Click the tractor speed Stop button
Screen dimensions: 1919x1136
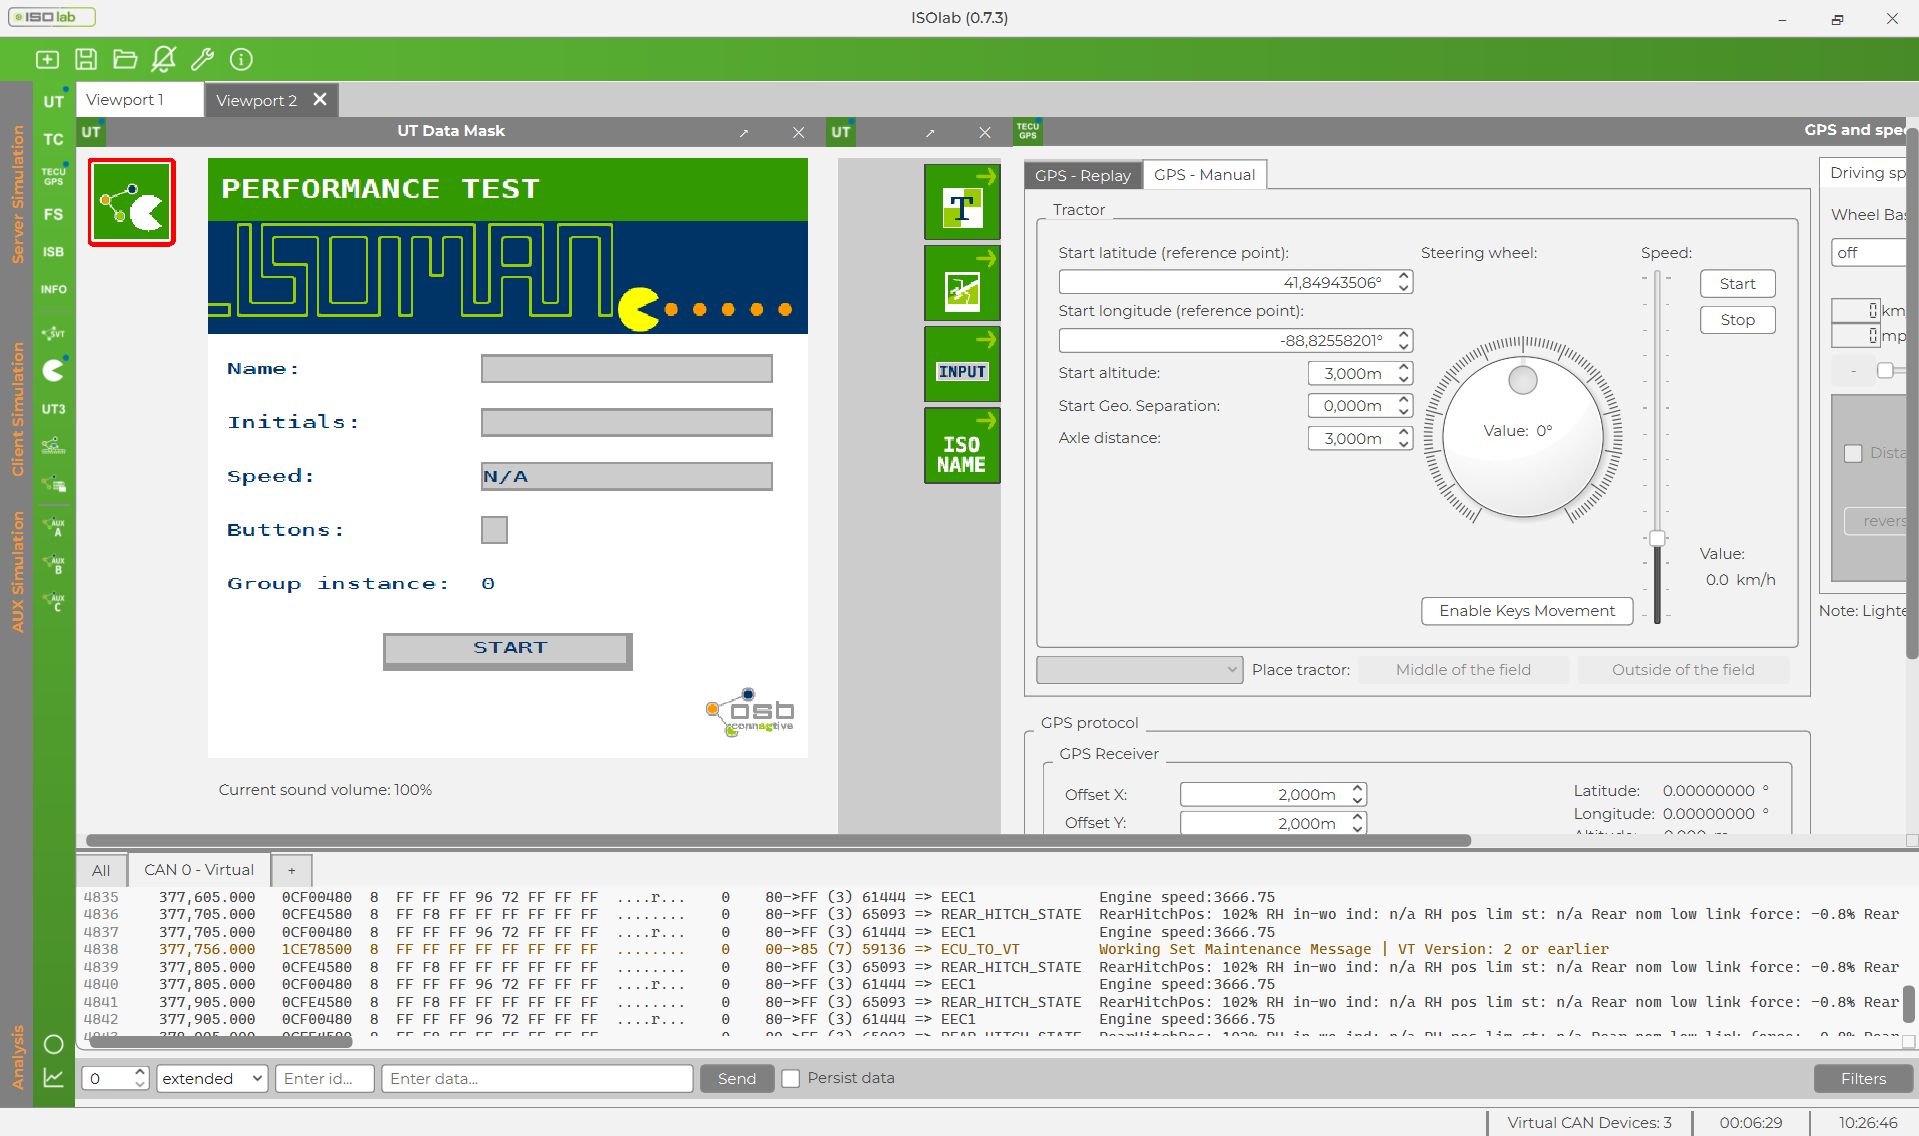pos(1737,320)
